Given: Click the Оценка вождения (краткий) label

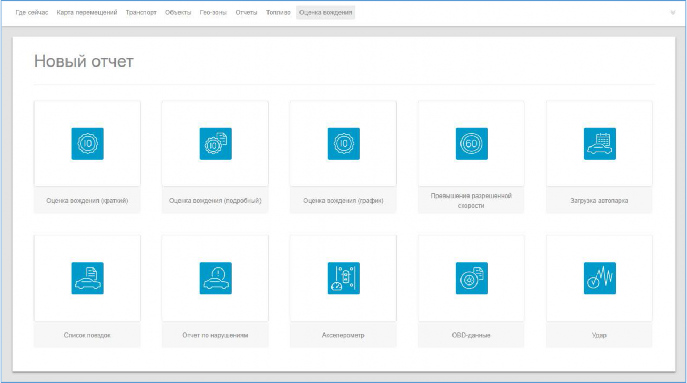Looking at the screenshot, I should coord(87,201).
